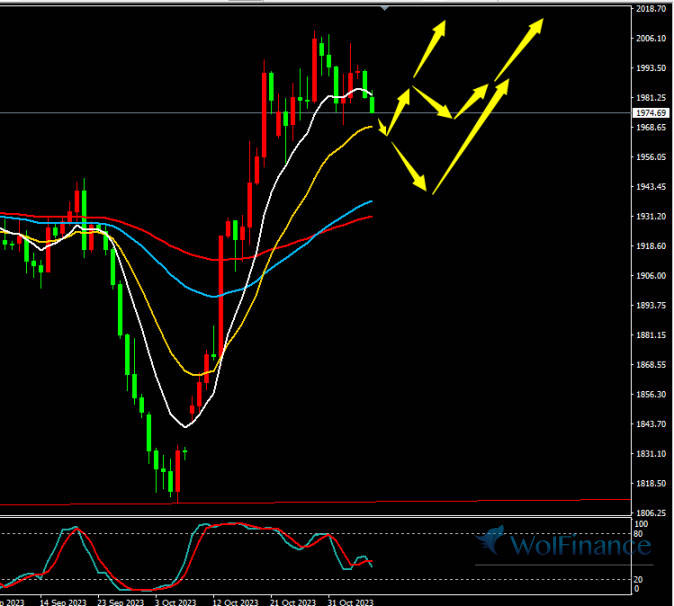Select the 1993.50 price level label
The image size is (674, 606).
(x=651, y=68)
